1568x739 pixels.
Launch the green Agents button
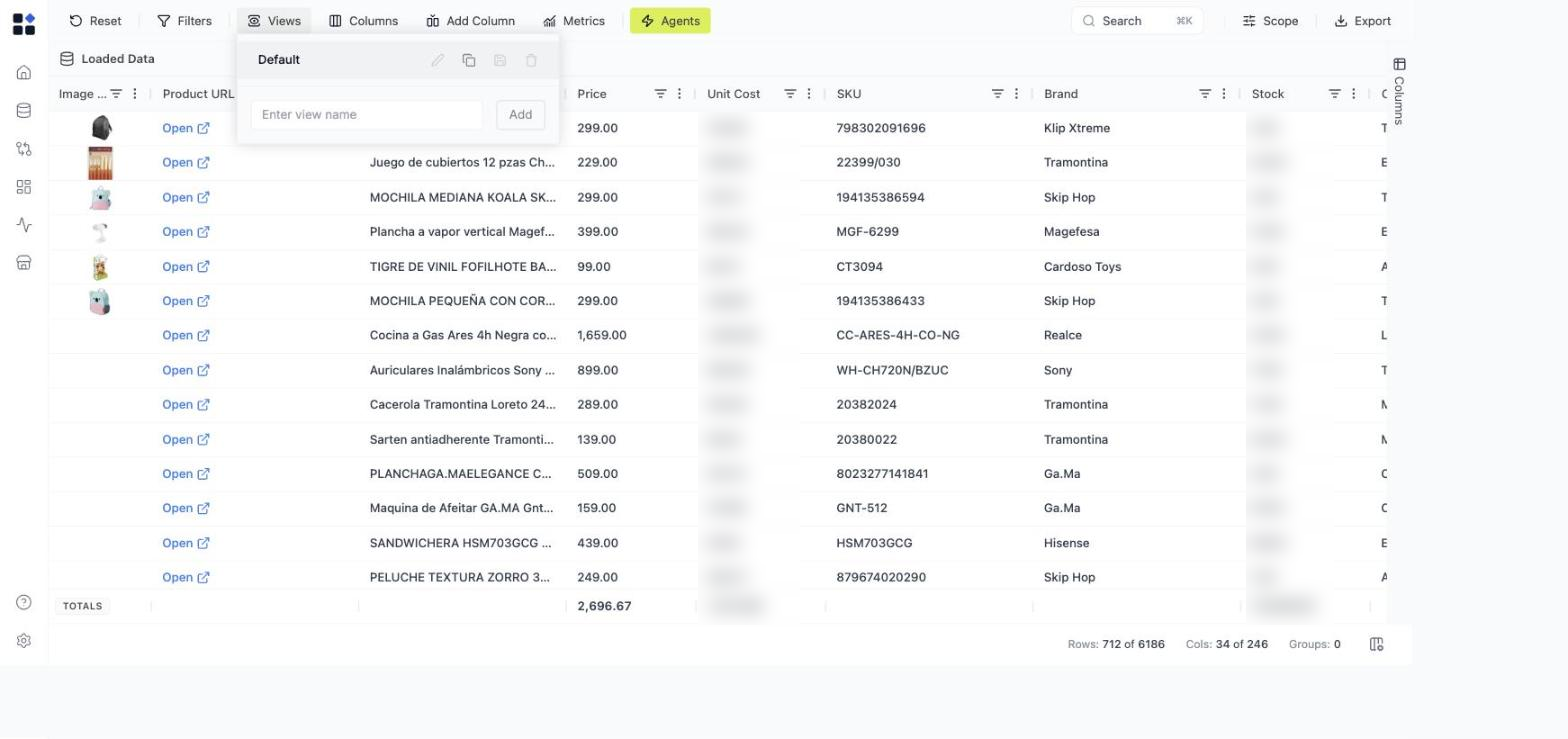[670, 21]
